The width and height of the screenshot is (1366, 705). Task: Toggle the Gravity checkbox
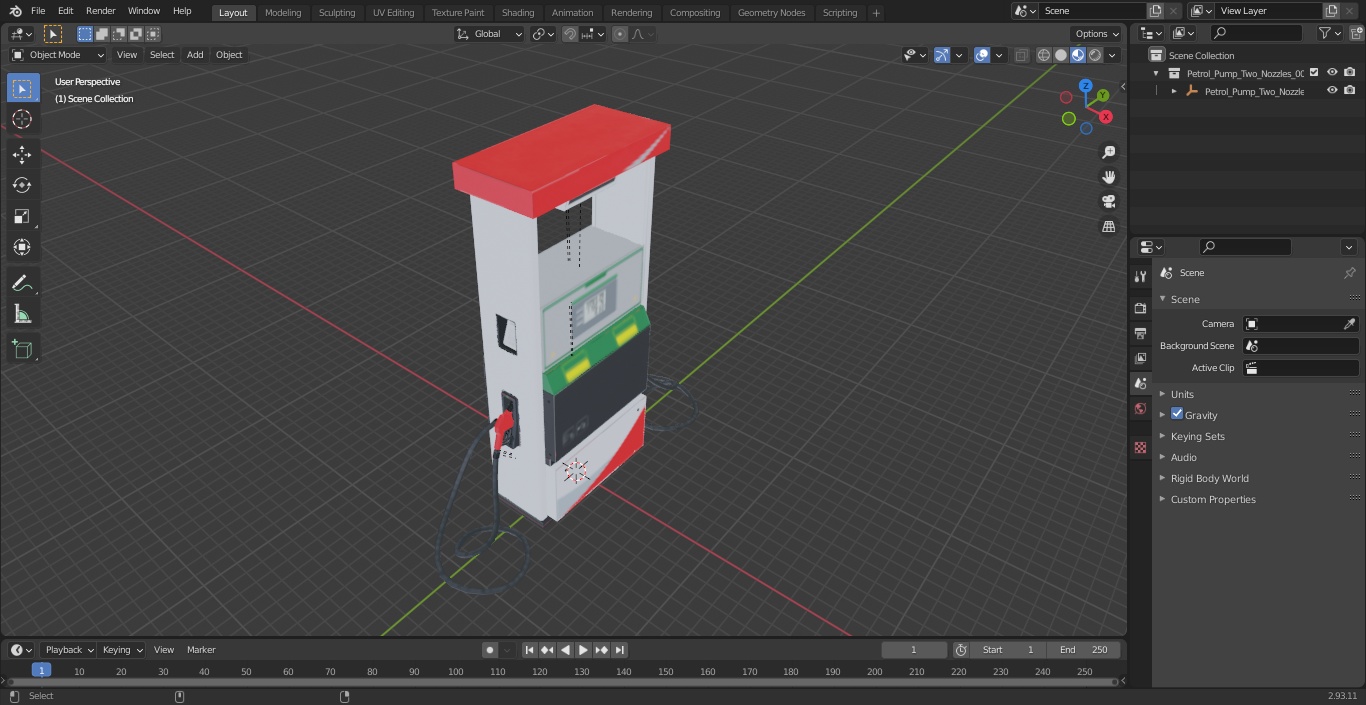1177,414
